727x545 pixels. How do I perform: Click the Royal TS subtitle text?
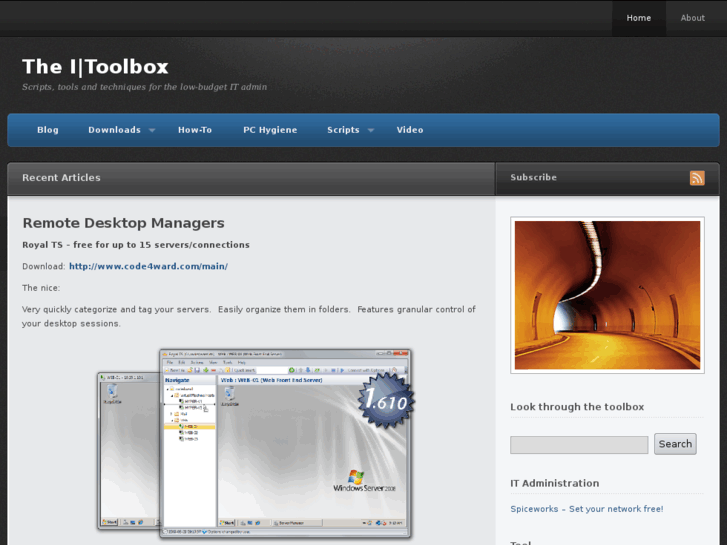coord(136,245)
